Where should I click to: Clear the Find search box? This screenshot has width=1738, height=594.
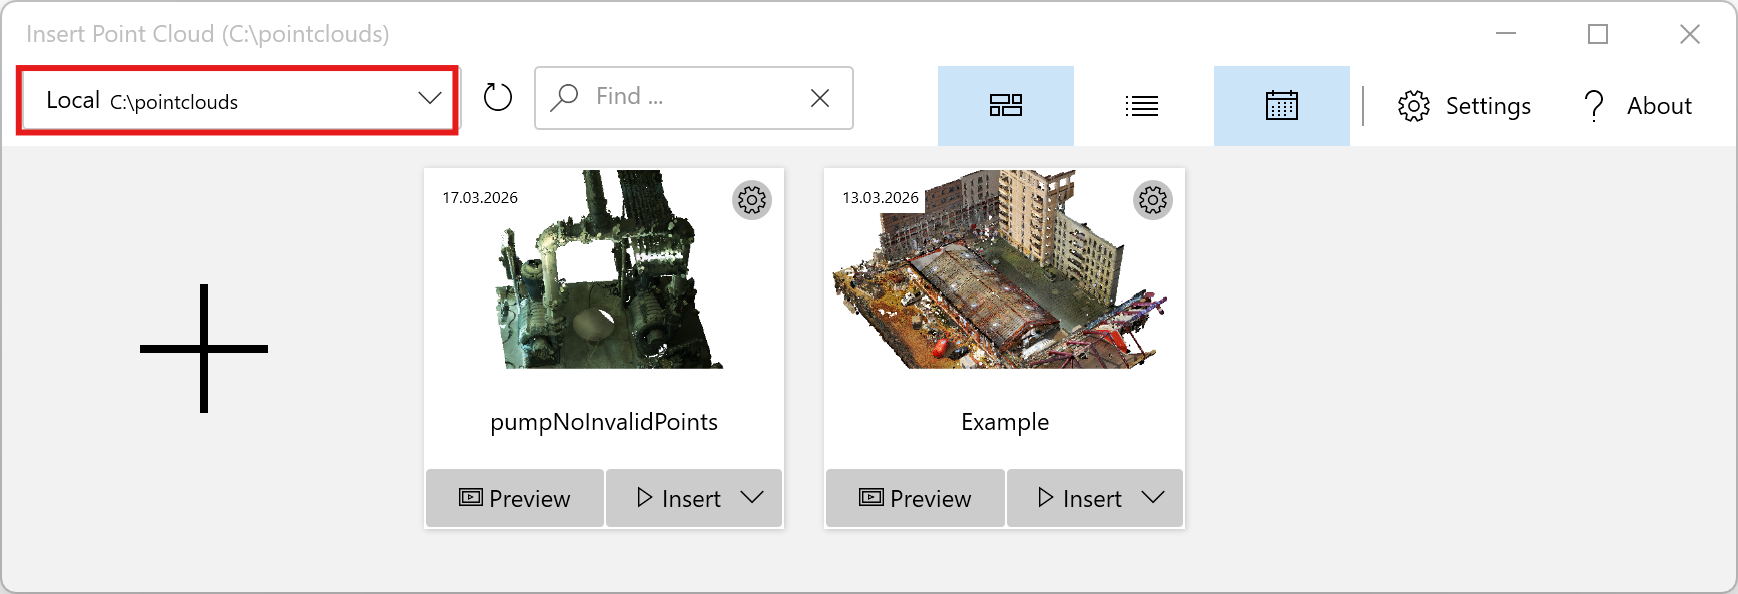(x=820, y=98)
